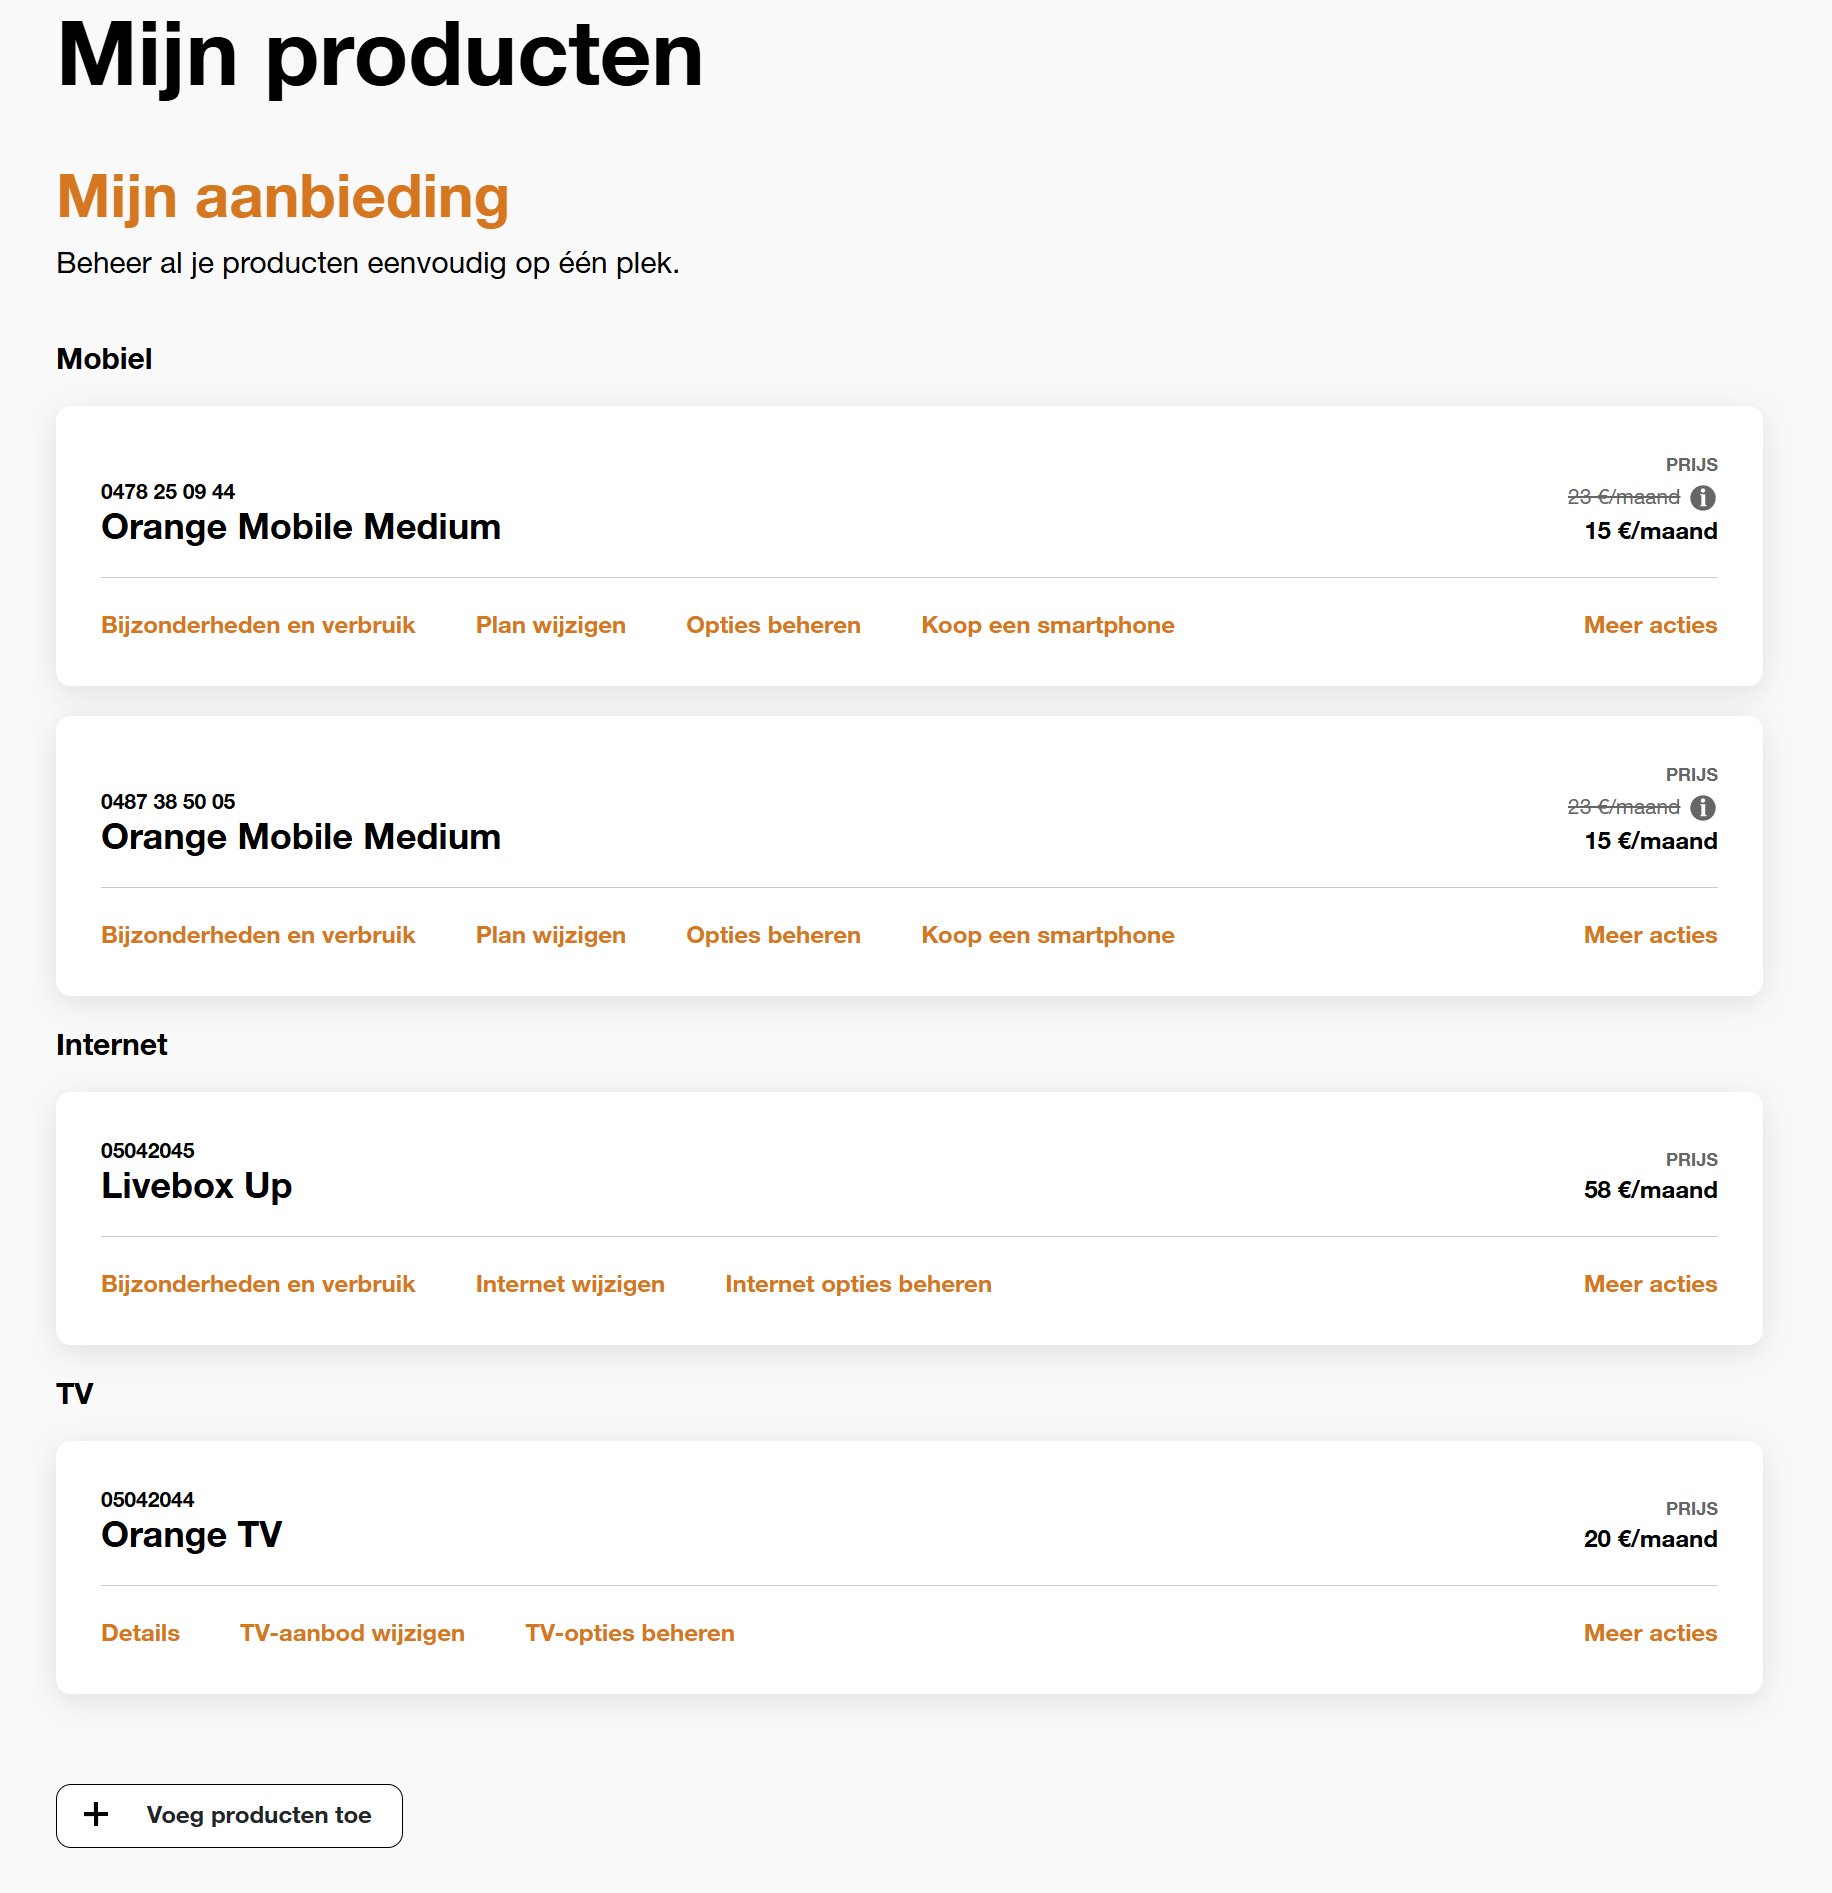The width and height of the screenshot is (1832, 1893).
Task: Click the Mijn aanbieding heading
Action: (x=283, y=197)
